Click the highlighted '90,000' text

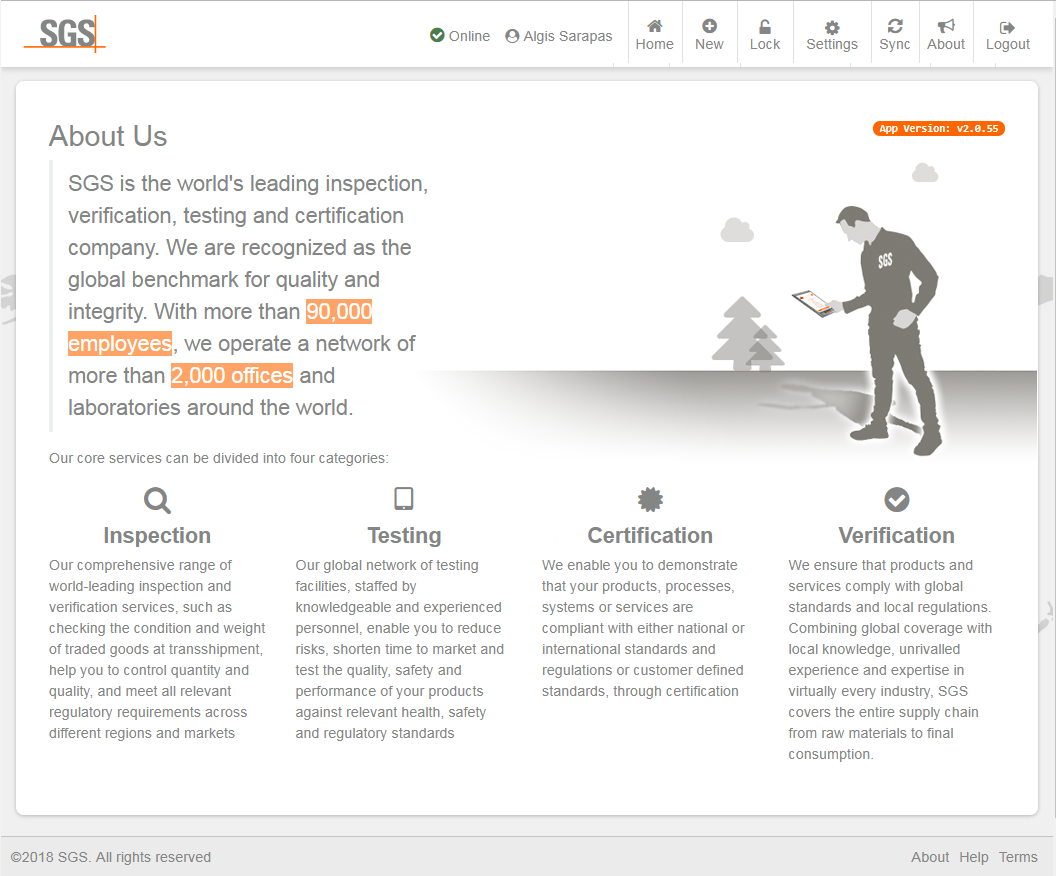point(339,311)
